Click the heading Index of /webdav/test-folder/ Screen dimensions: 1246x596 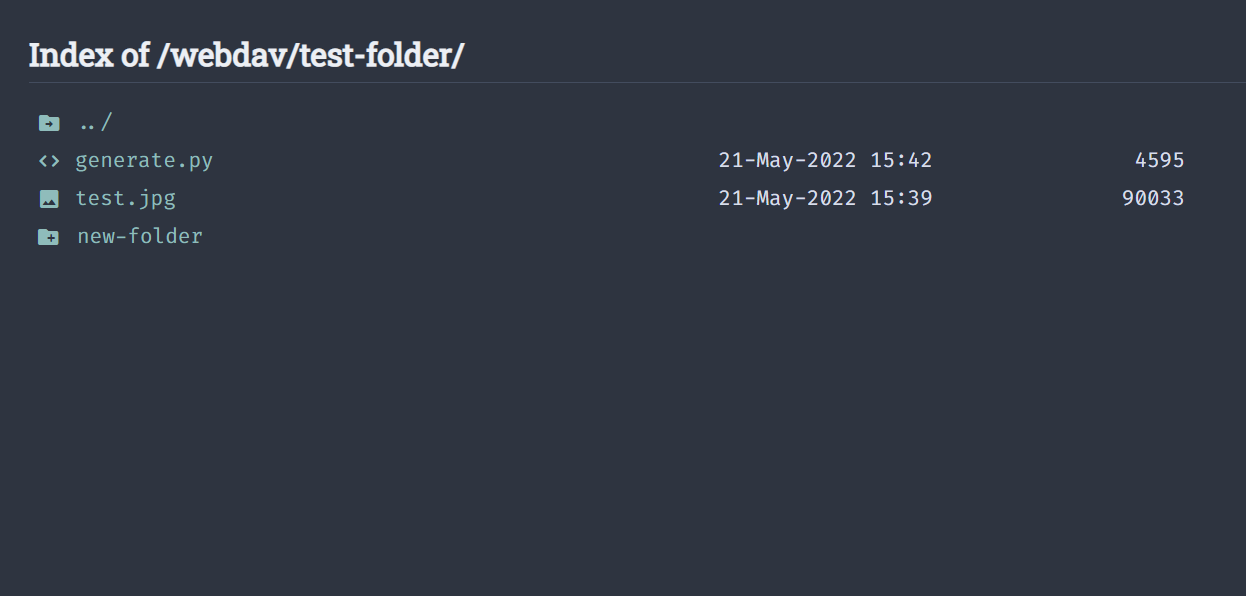tap(246, 55)
